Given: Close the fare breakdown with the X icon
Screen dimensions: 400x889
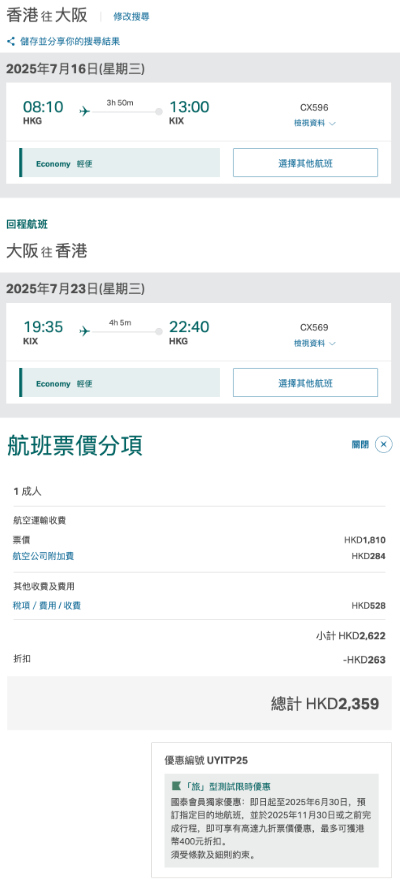Looking at the screenshot, I should (384, 444).
